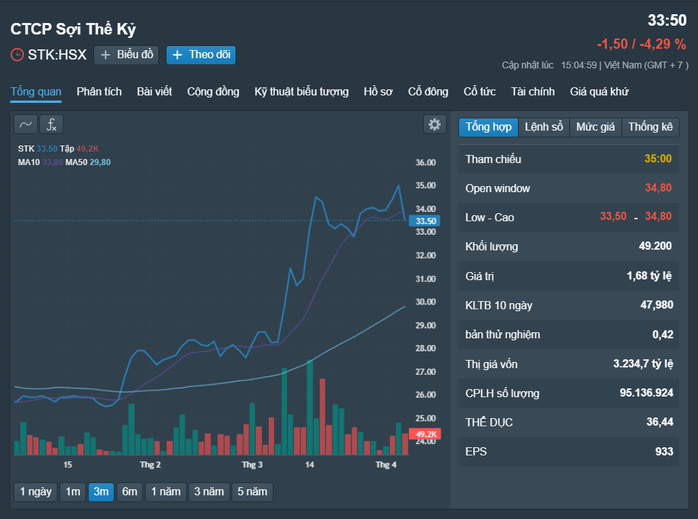
Task: Click the Tập 49,2K legend entry
Action: tap(79, 149)
